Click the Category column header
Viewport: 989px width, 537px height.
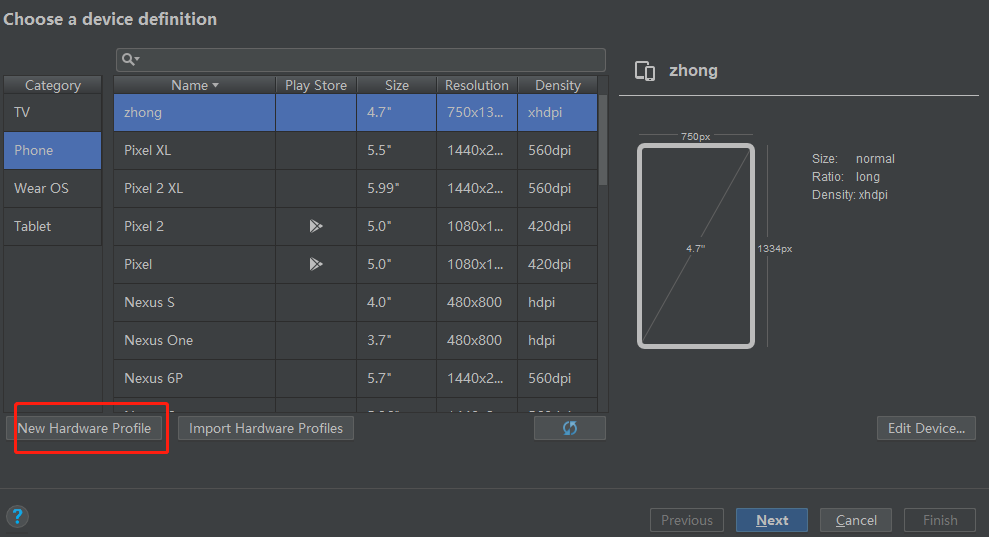coord(52,85)
